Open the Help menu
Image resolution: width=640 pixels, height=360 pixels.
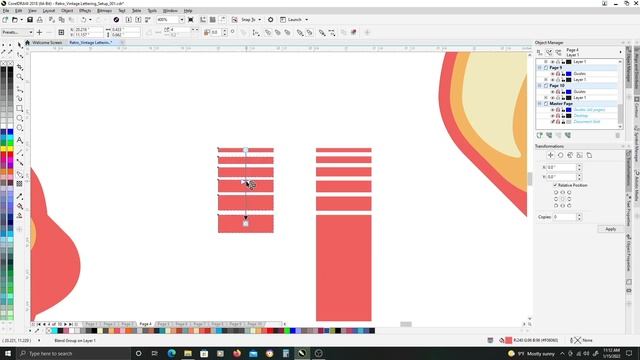point(188,11)
